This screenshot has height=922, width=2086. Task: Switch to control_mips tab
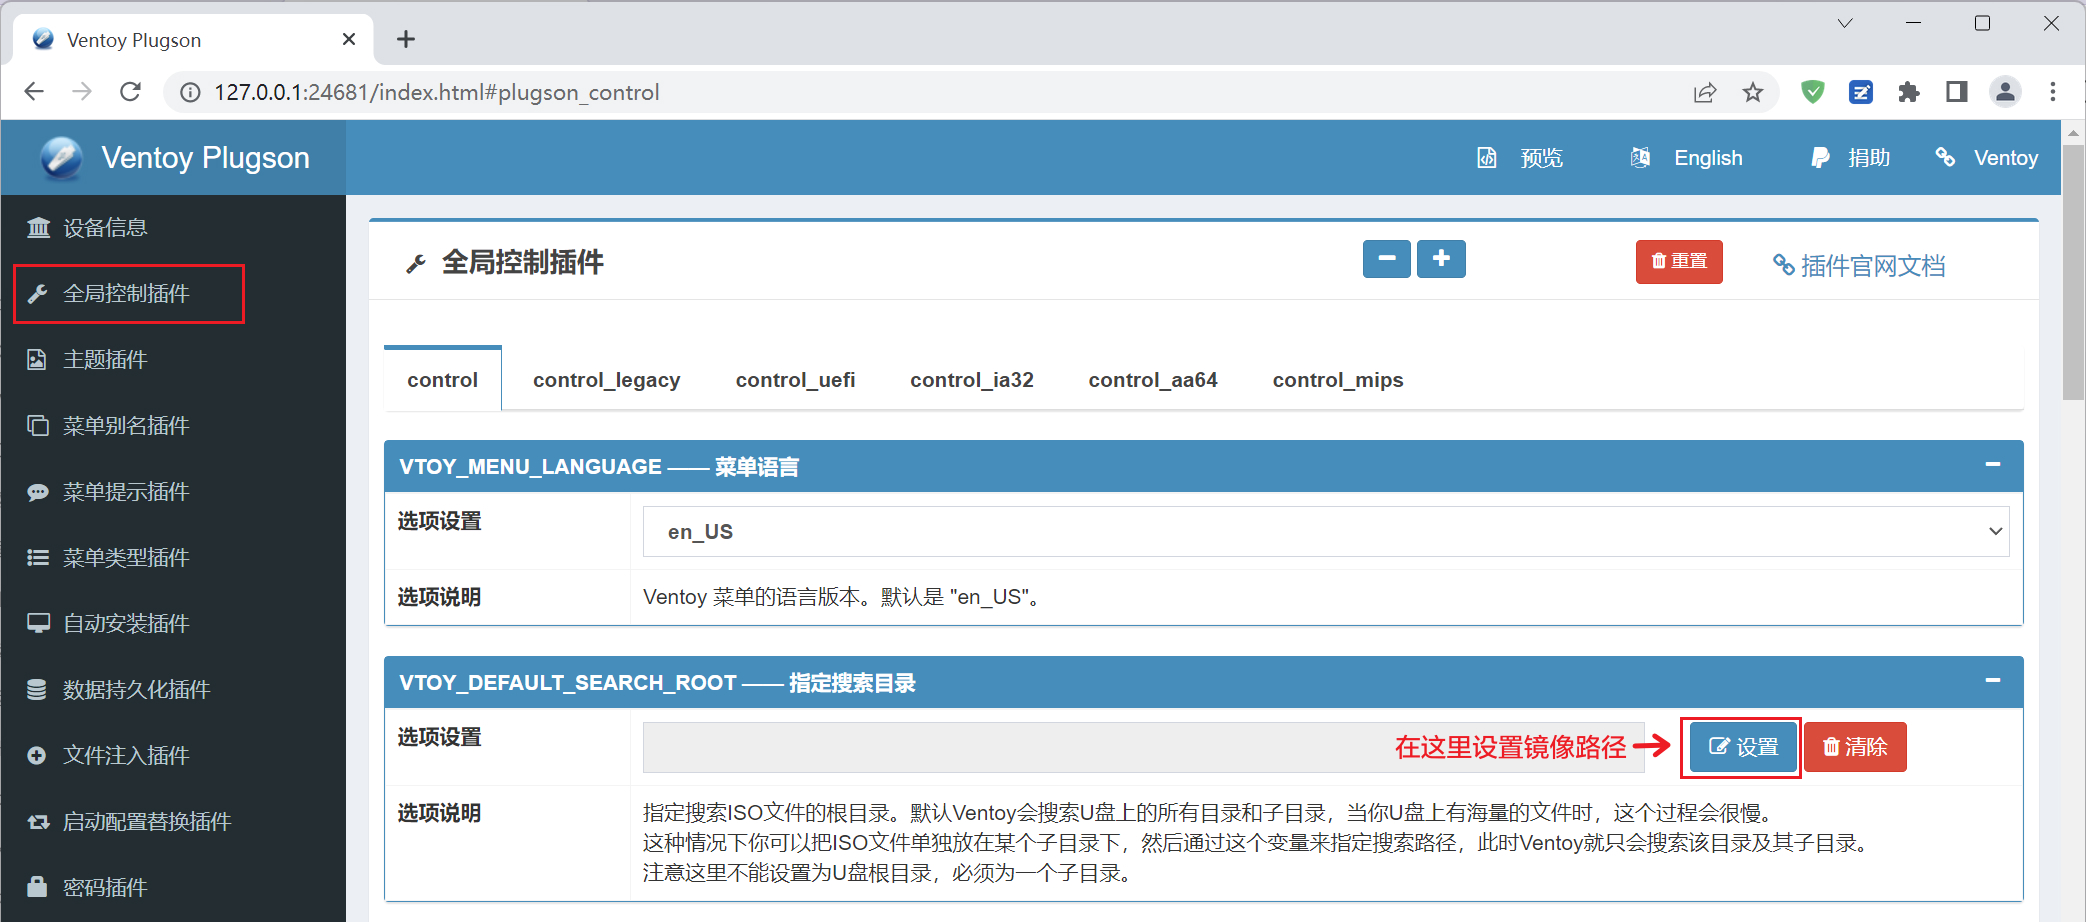1337,380
